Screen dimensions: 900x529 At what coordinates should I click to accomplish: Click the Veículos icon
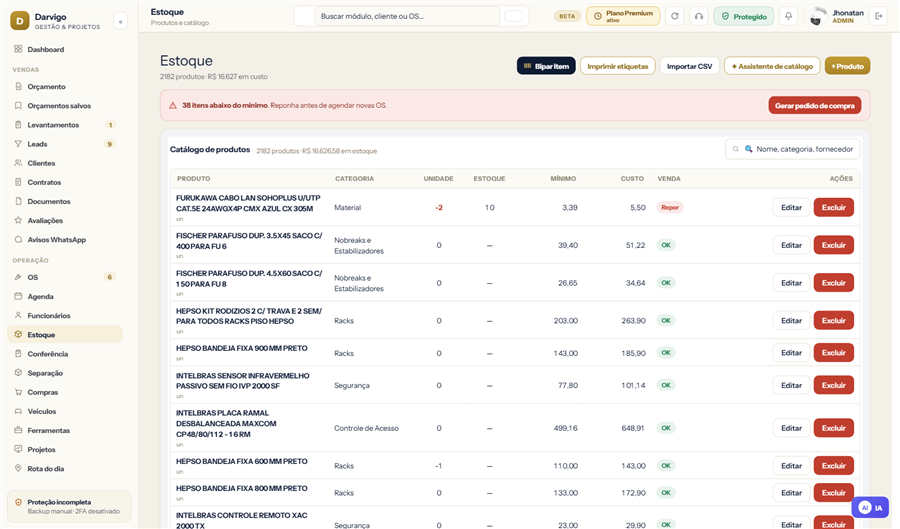[18, 411]
